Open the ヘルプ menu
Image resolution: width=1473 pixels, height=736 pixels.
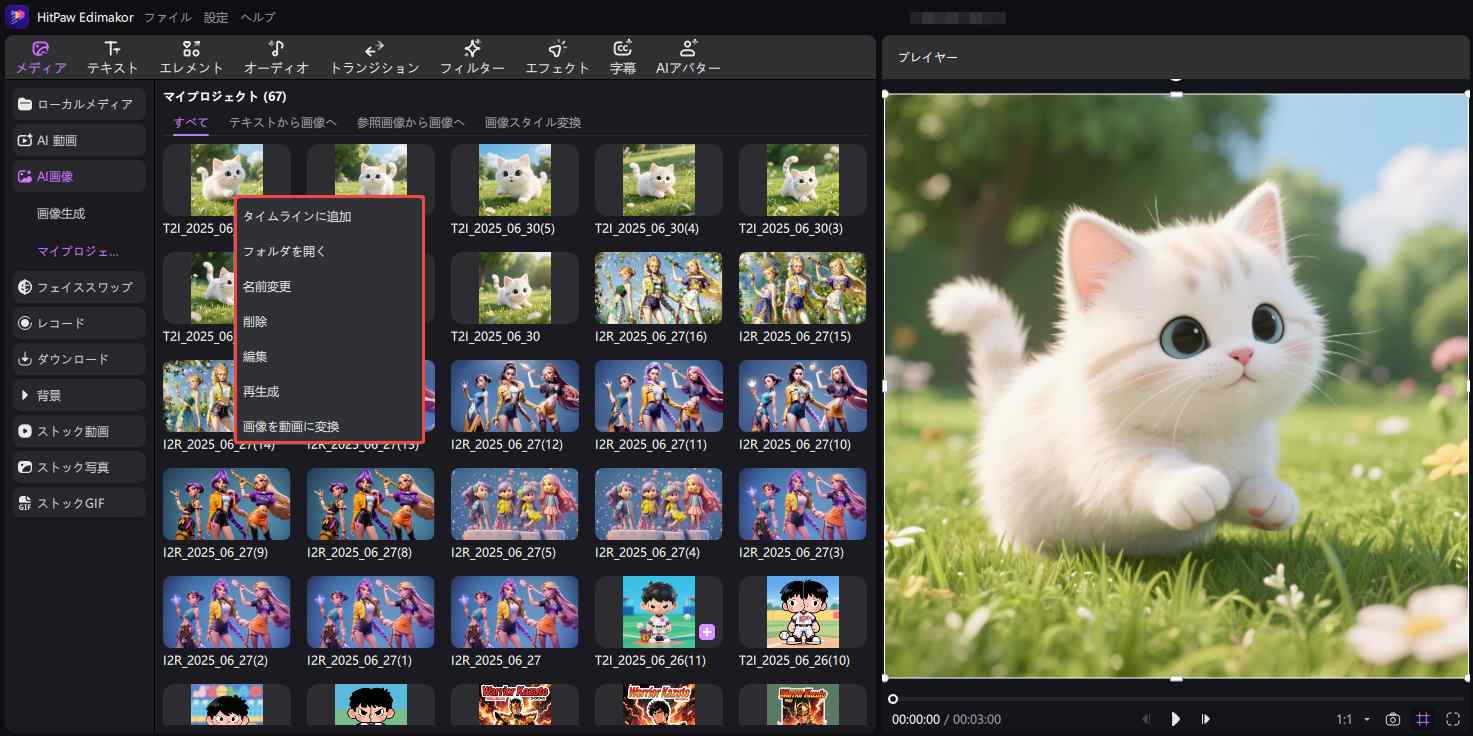pos(257,17)
